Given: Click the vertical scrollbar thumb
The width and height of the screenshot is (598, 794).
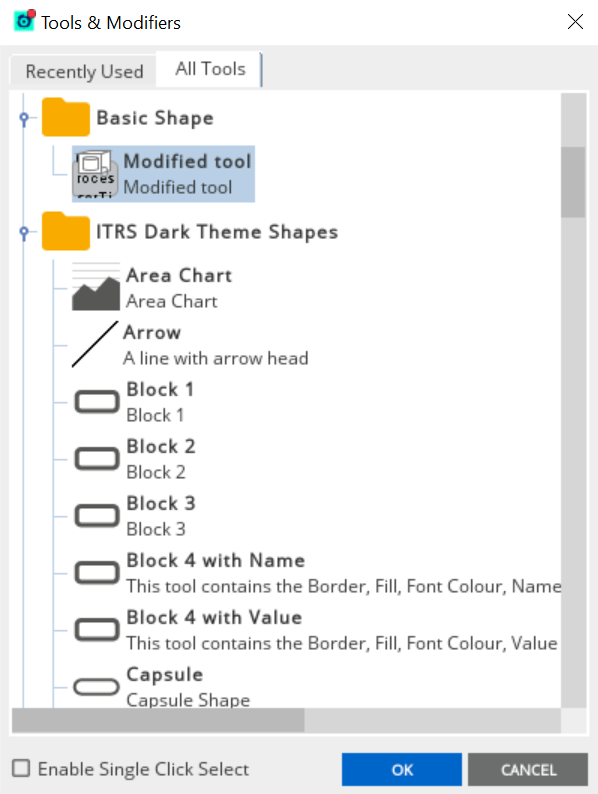Looking at the screenshot, I should pos(573,182).
